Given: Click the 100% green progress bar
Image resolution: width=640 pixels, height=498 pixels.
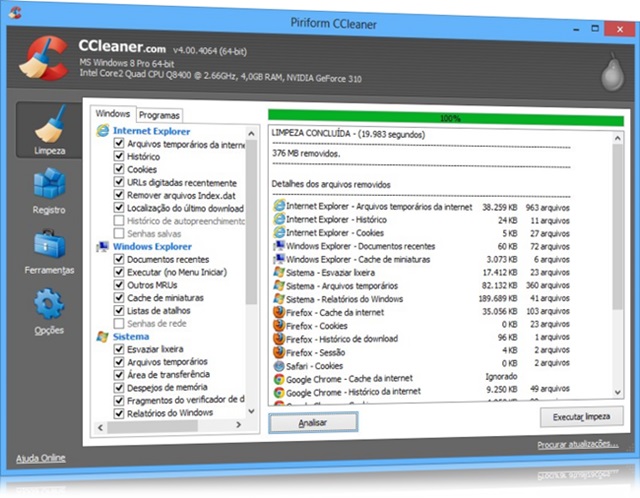Looking at the screenshot, I should point(446,118).
